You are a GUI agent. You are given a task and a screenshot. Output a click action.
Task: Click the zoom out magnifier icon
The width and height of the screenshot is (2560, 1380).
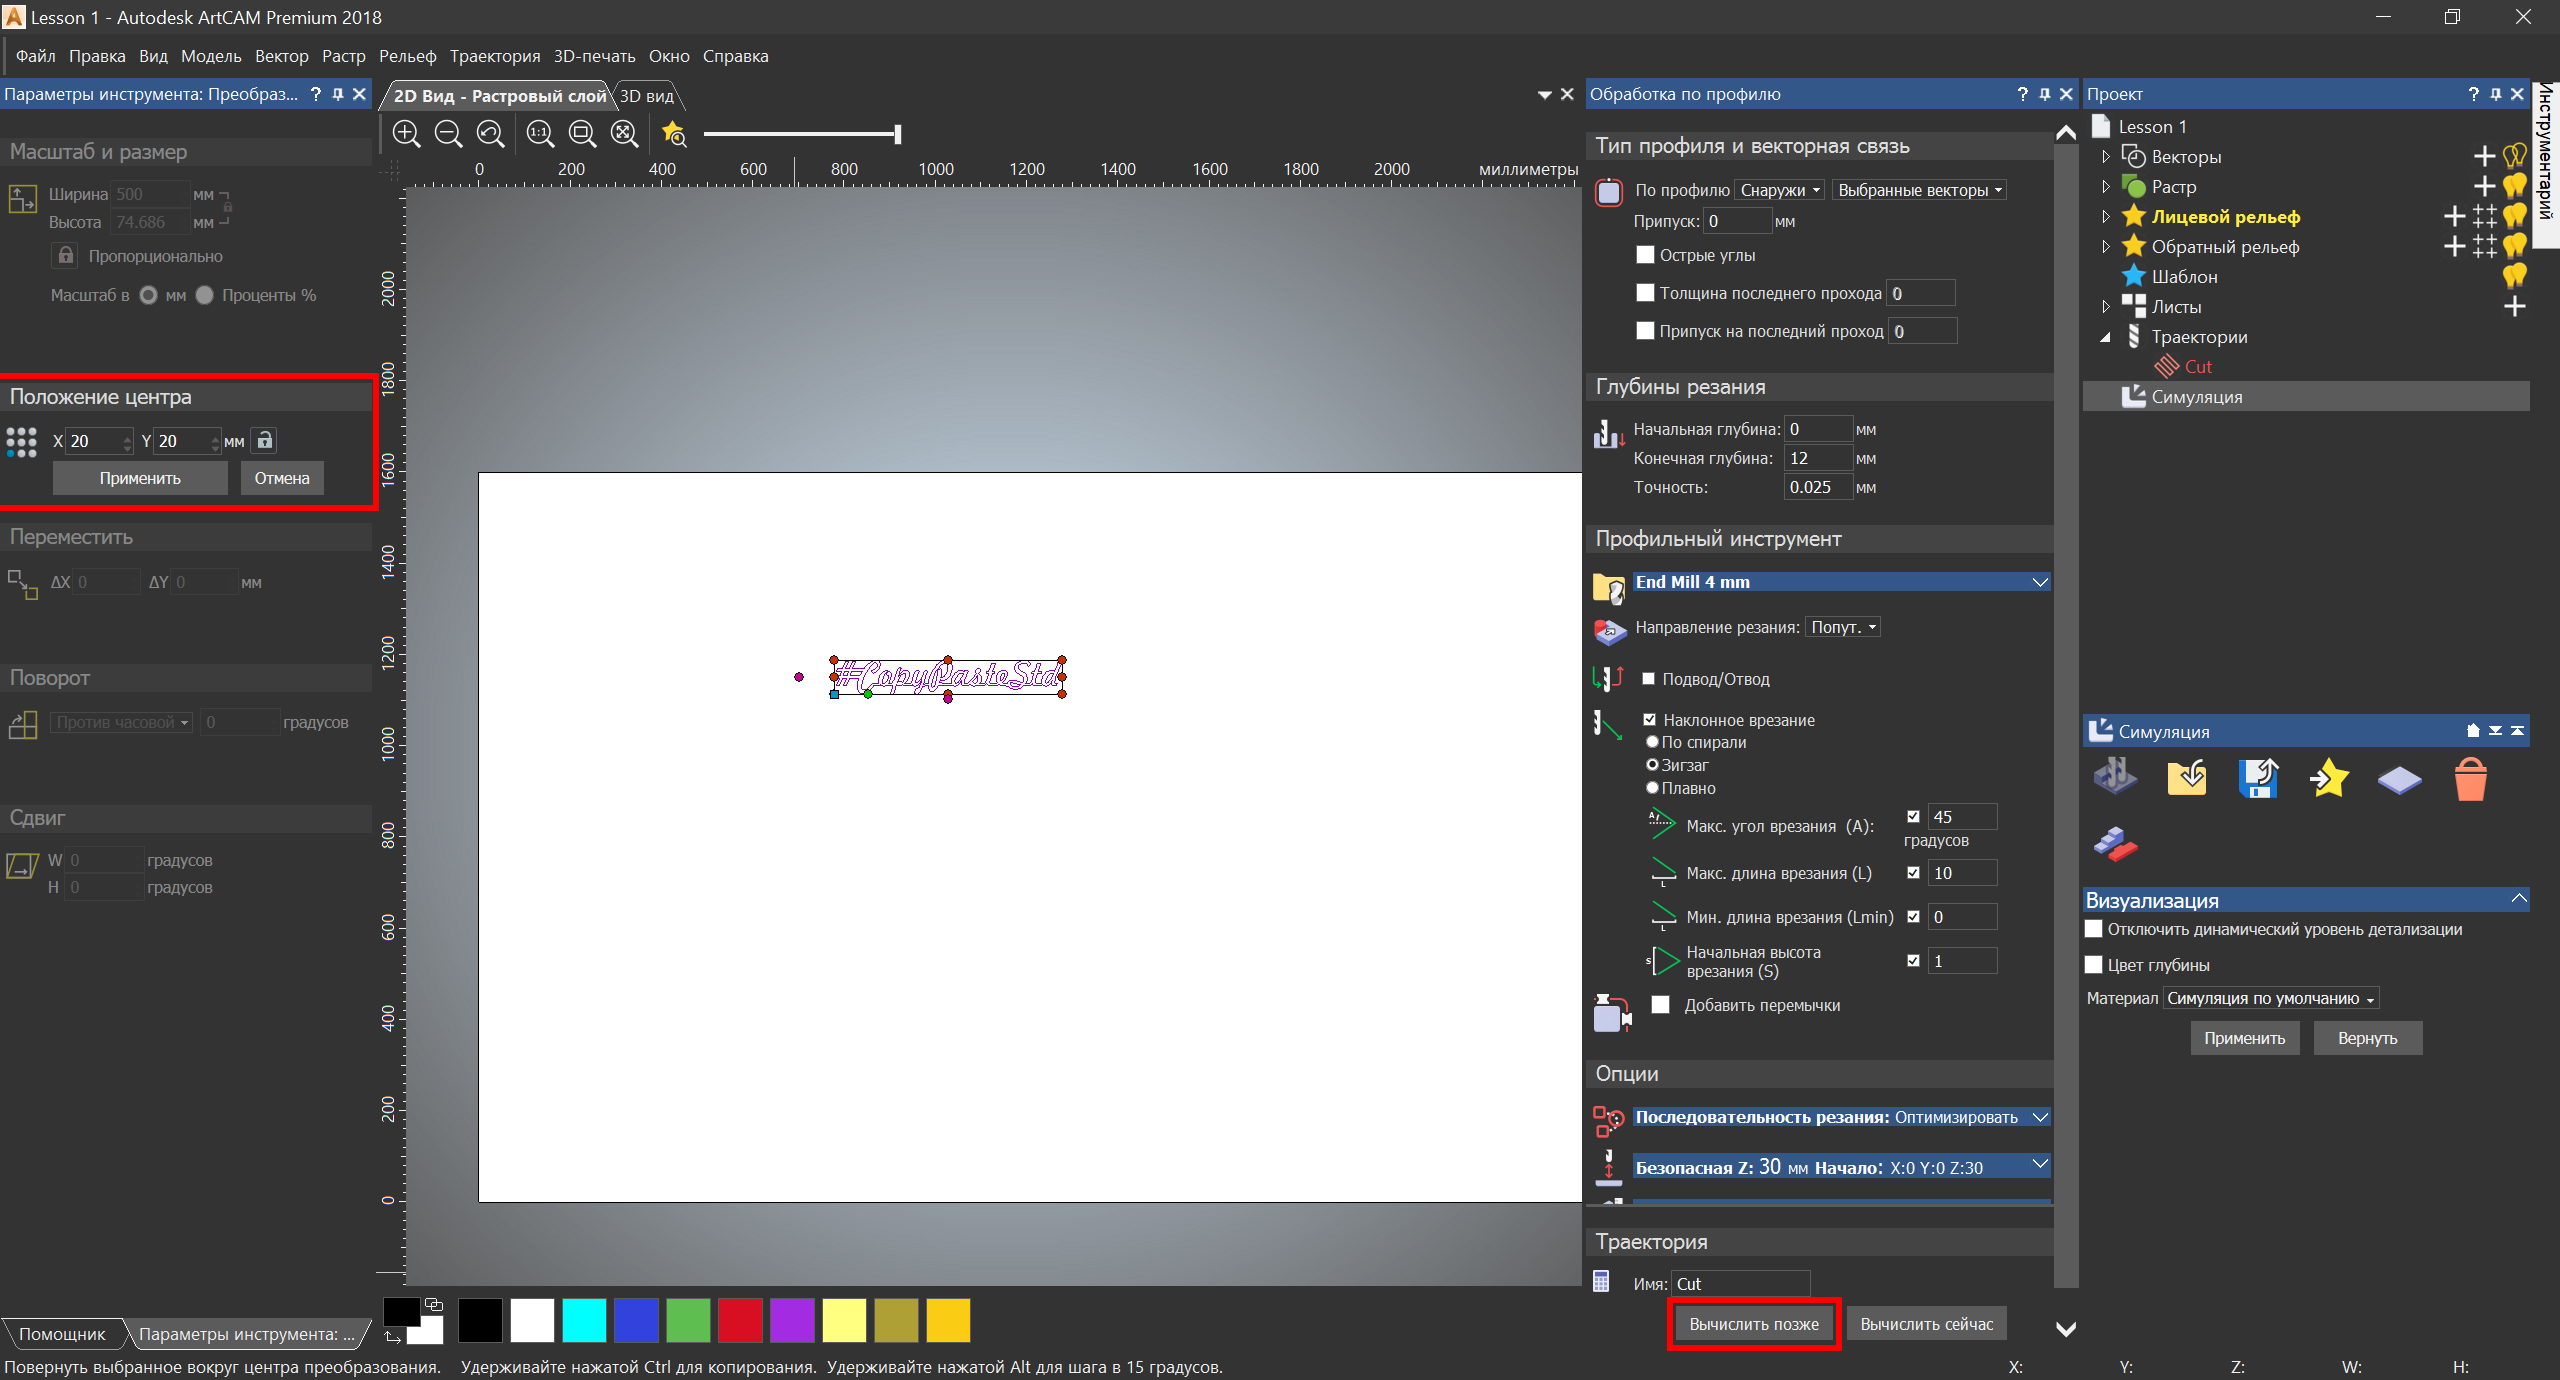click(448, 134)
